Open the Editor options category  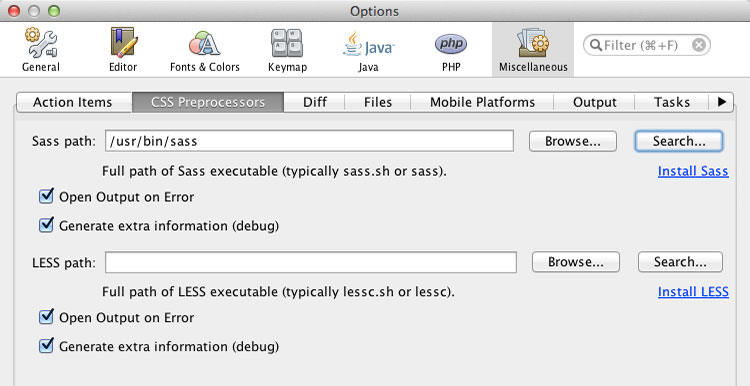coord(123,50)
